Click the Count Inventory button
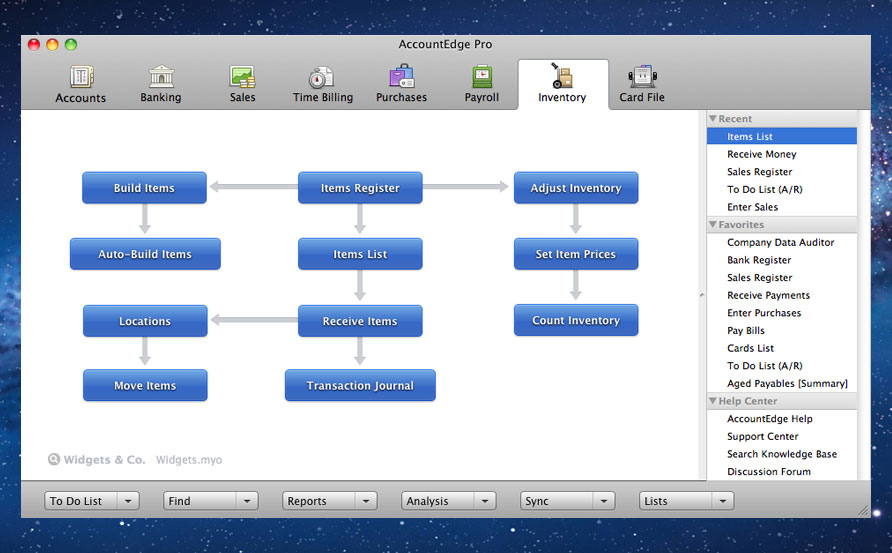 click(576, 320)
